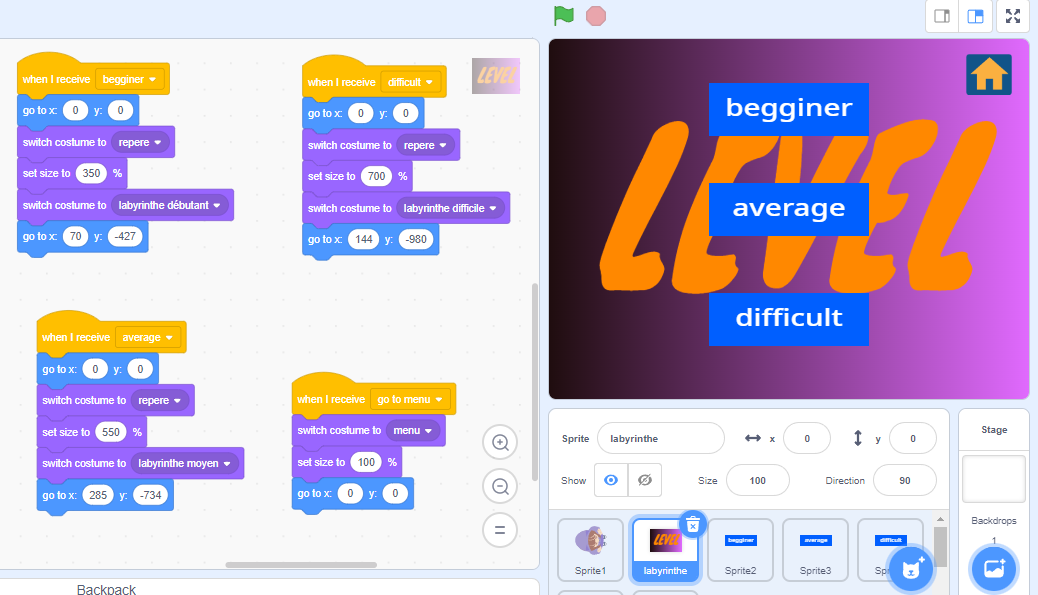Click the workspace horizontal scrollbar
Screen dimensions: 1038x595
[x=301, y=565]
